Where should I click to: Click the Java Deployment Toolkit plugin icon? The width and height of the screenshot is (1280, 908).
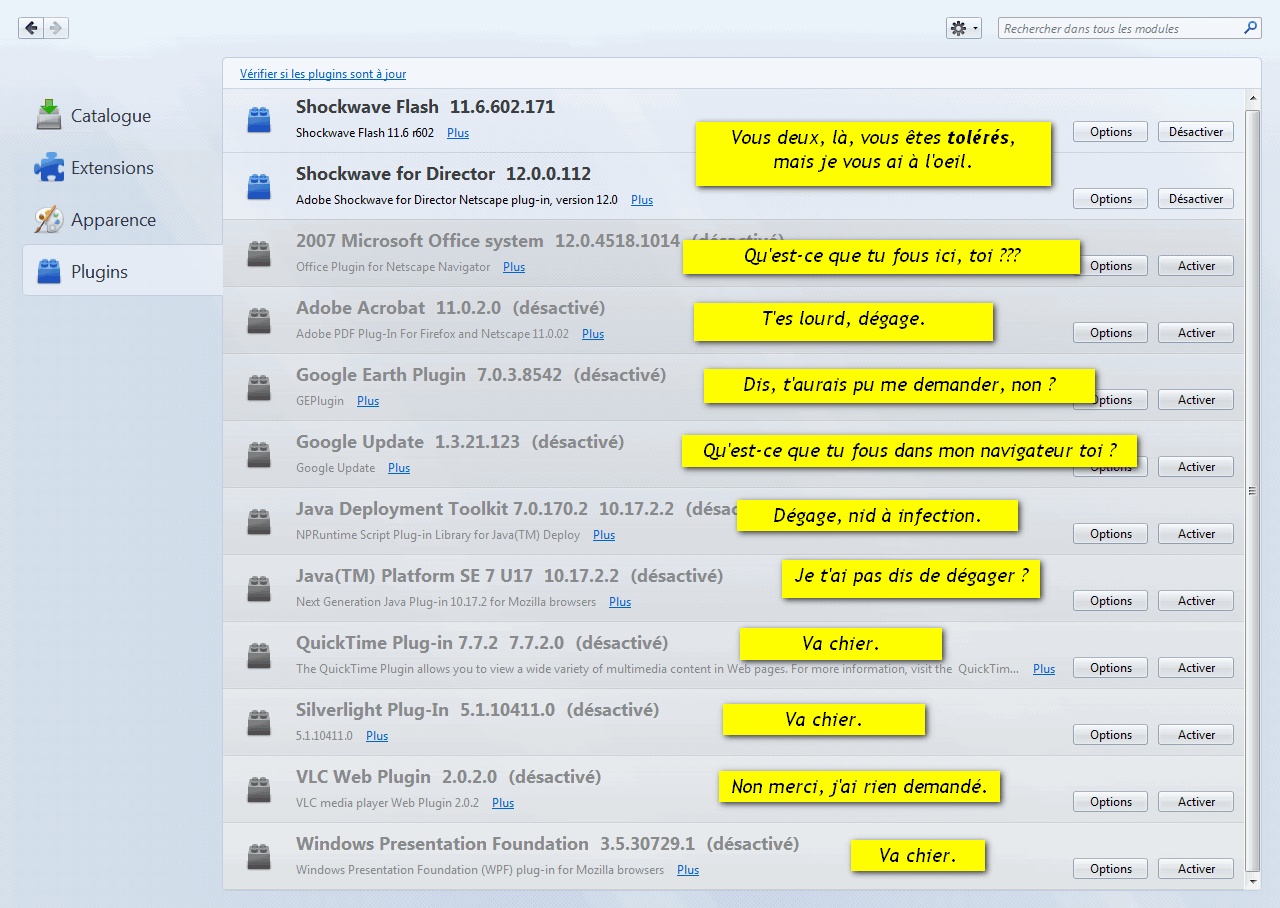(259, 521)
